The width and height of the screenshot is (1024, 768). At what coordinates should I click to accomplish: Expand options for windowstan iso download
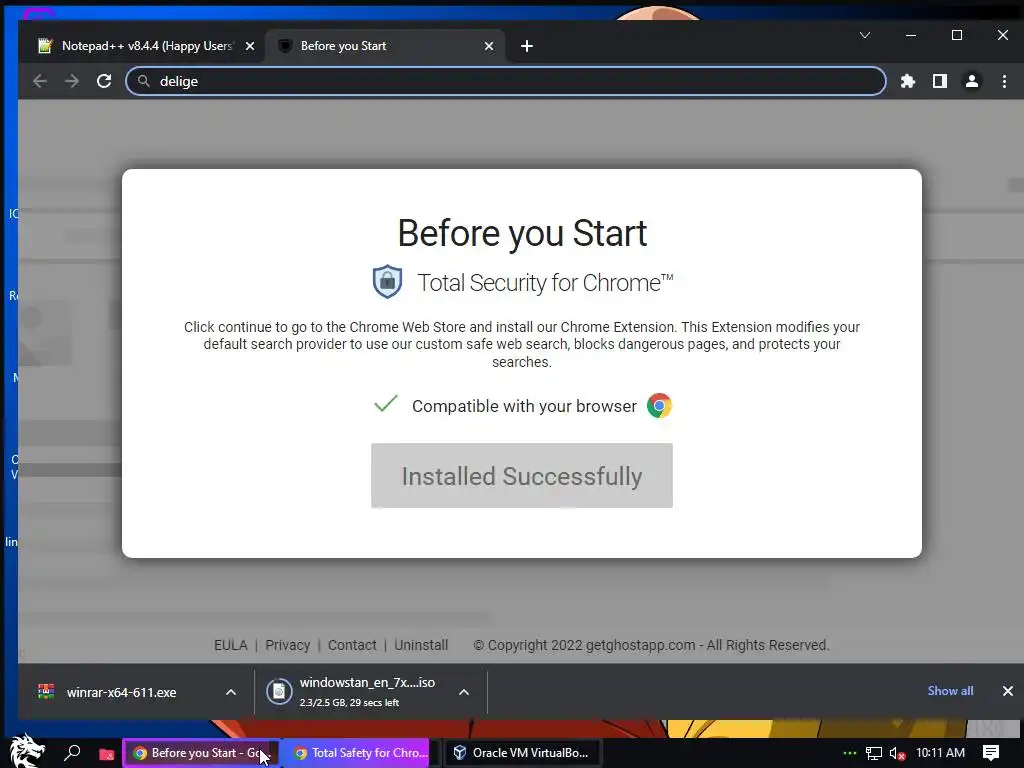464,692
